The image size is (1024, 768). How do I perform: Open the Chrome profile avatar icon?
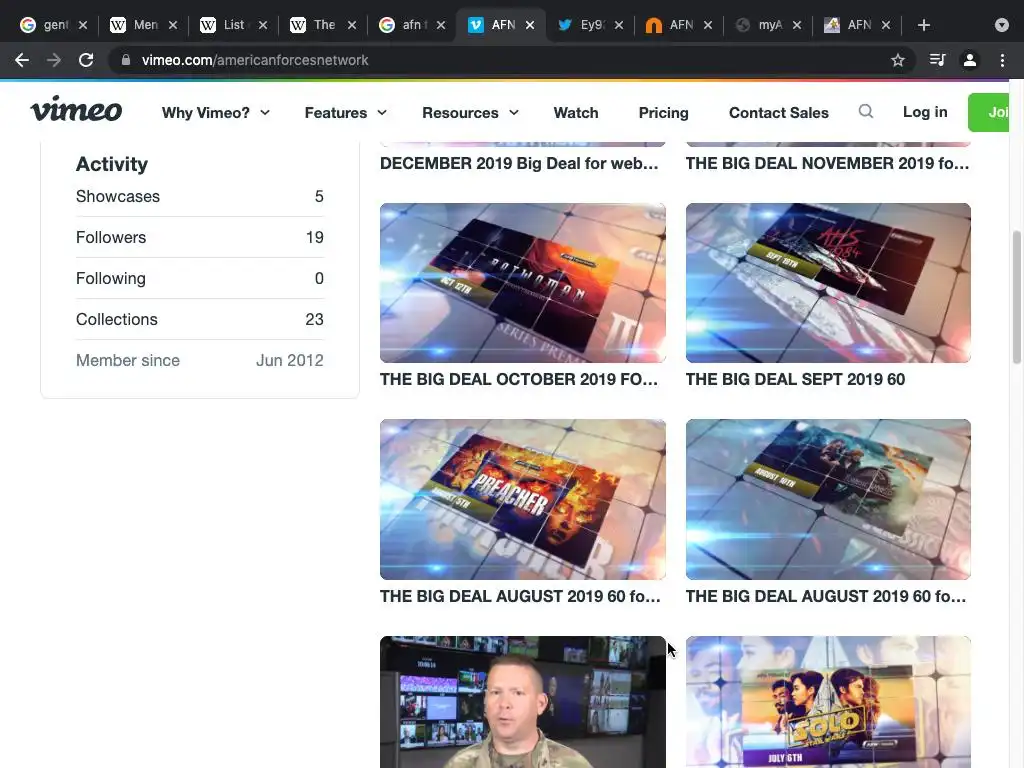coord(970,60)
